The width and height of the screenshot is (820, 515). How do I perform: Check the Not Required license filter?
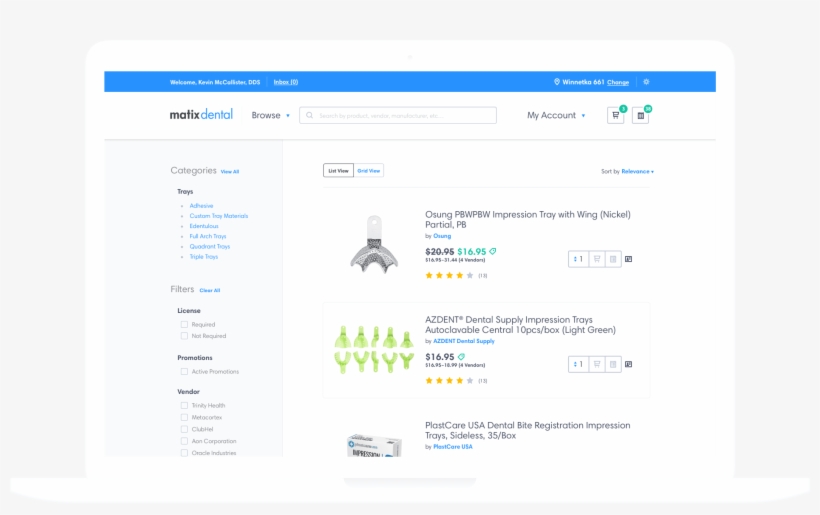184,336
